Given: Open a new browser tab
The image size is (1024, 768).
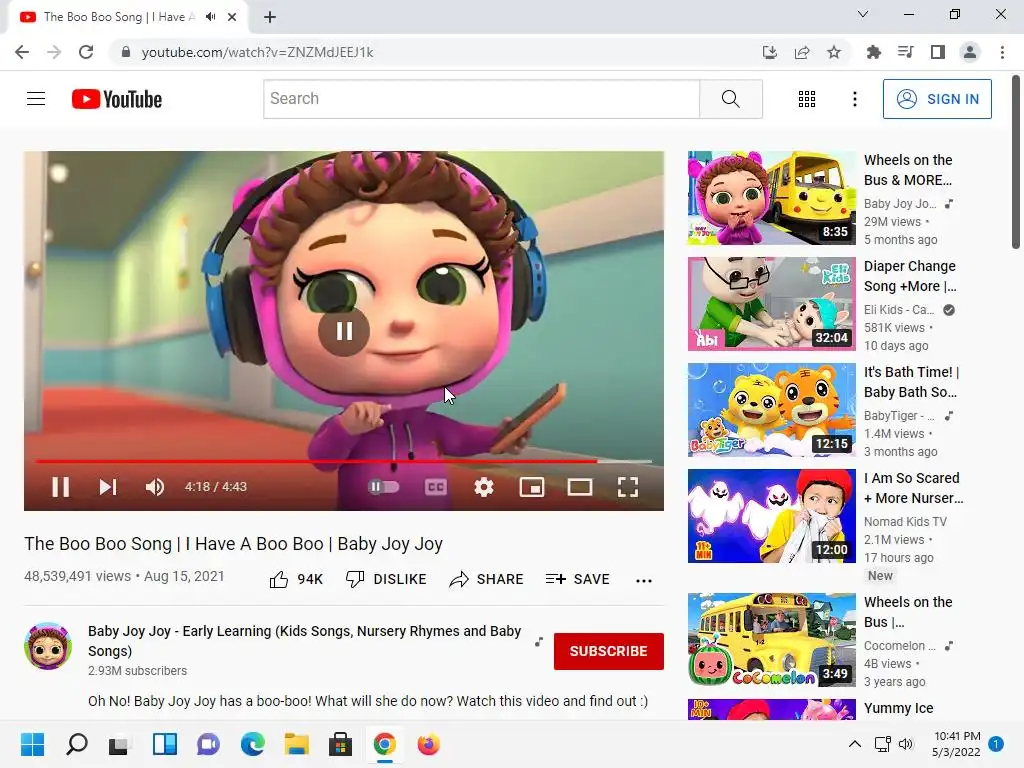Looking at the screenshot, I should point(270,17).
